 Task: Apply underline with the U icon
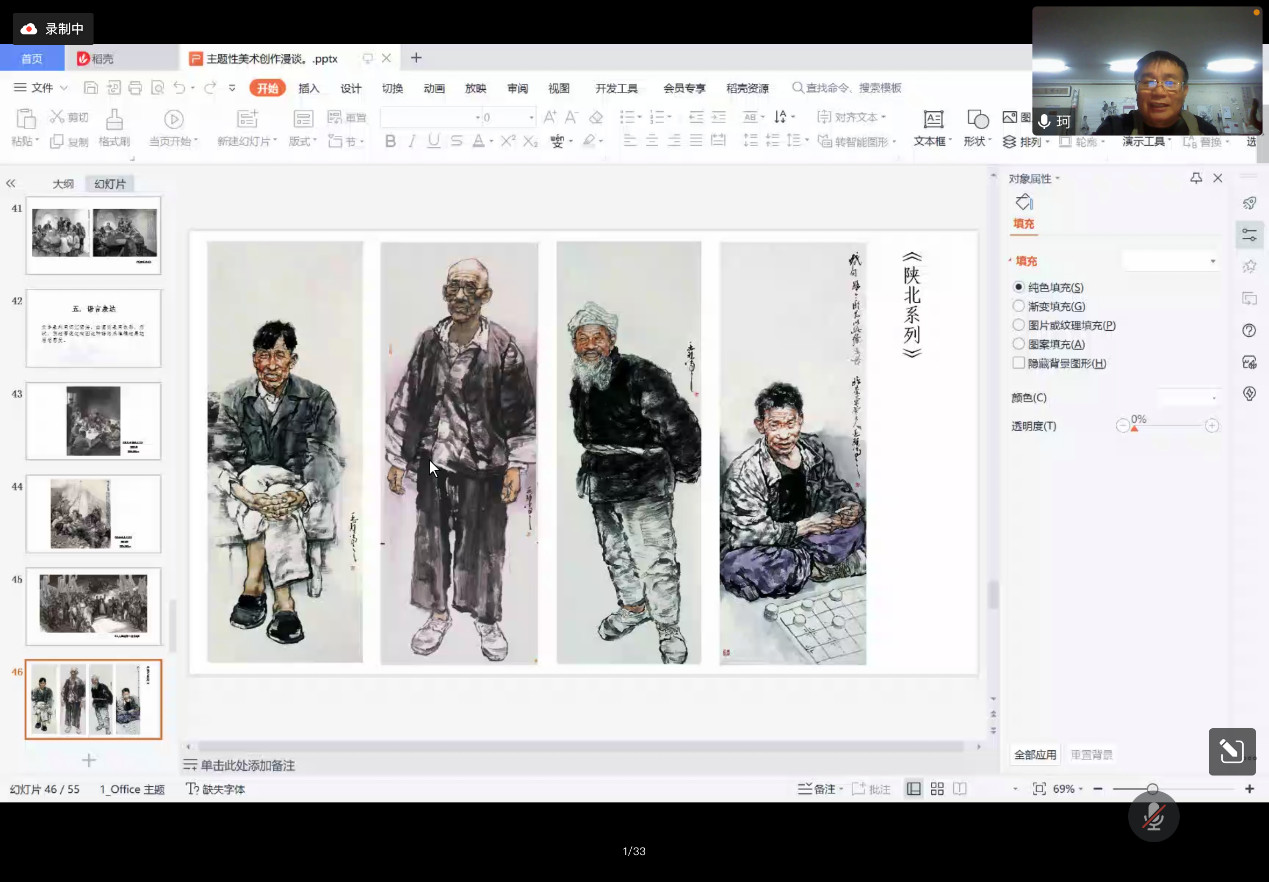tap(433, 141)
